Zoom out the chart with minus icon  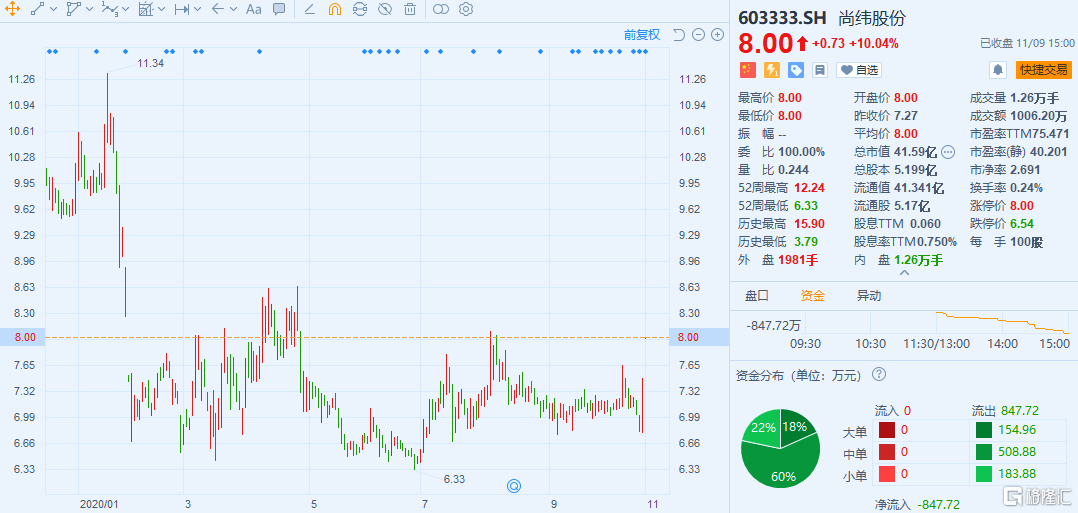698,34
